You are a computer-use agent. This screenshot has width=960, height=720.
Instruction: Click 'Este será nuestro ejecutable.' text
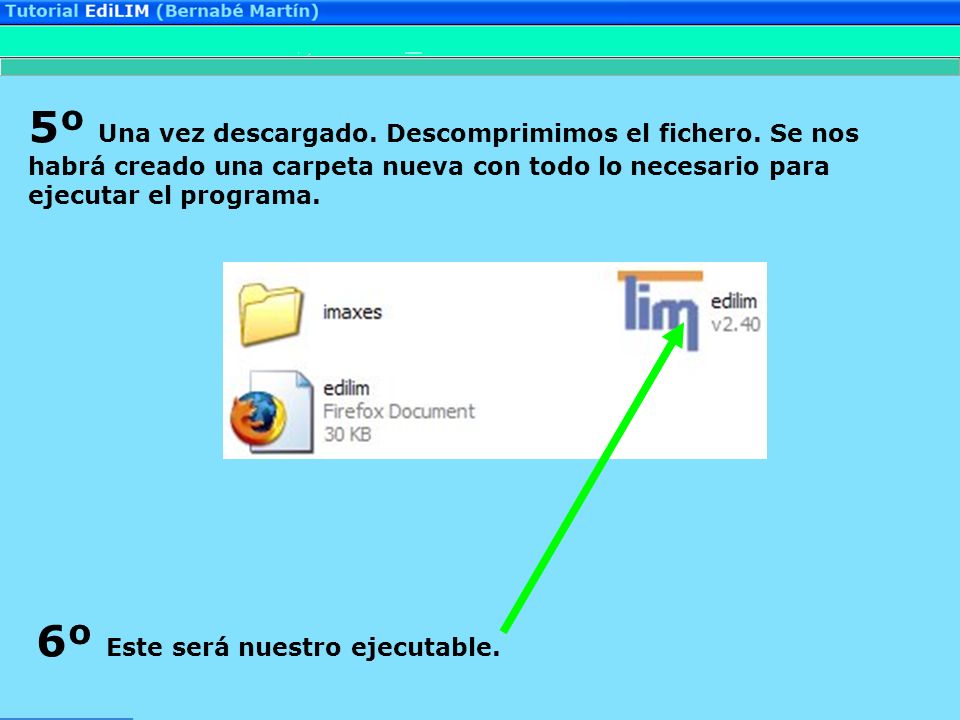tap(303, 647)
